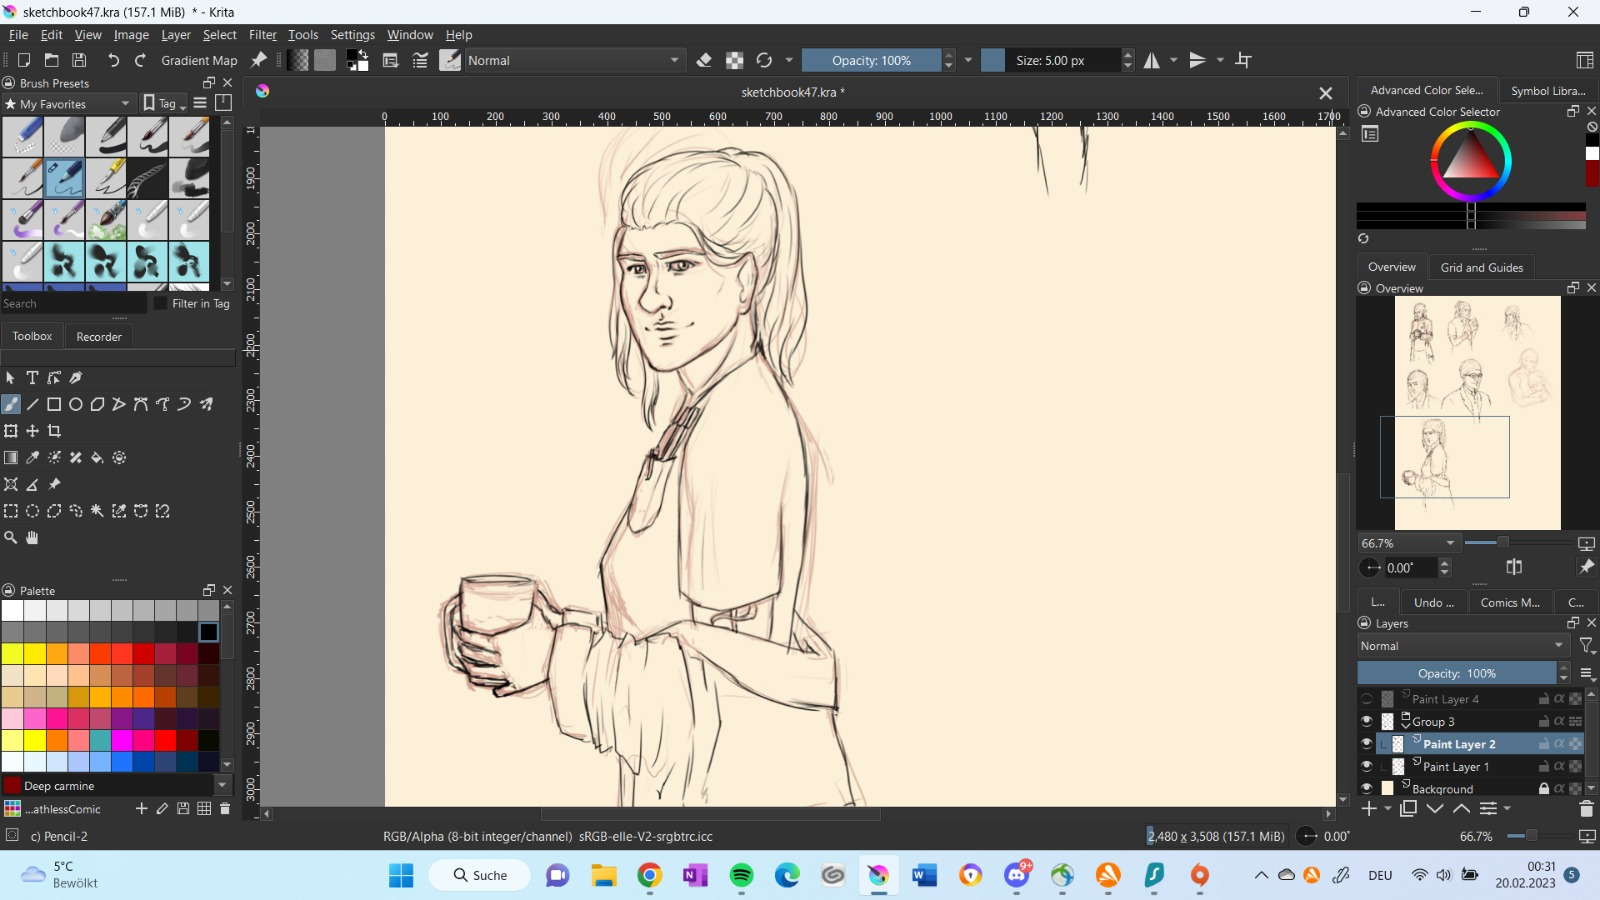Hide the Background layer
Image resolution: width=1600 pixels, height=900 pixels.
pyautogui.click(x=1367, y=789)
